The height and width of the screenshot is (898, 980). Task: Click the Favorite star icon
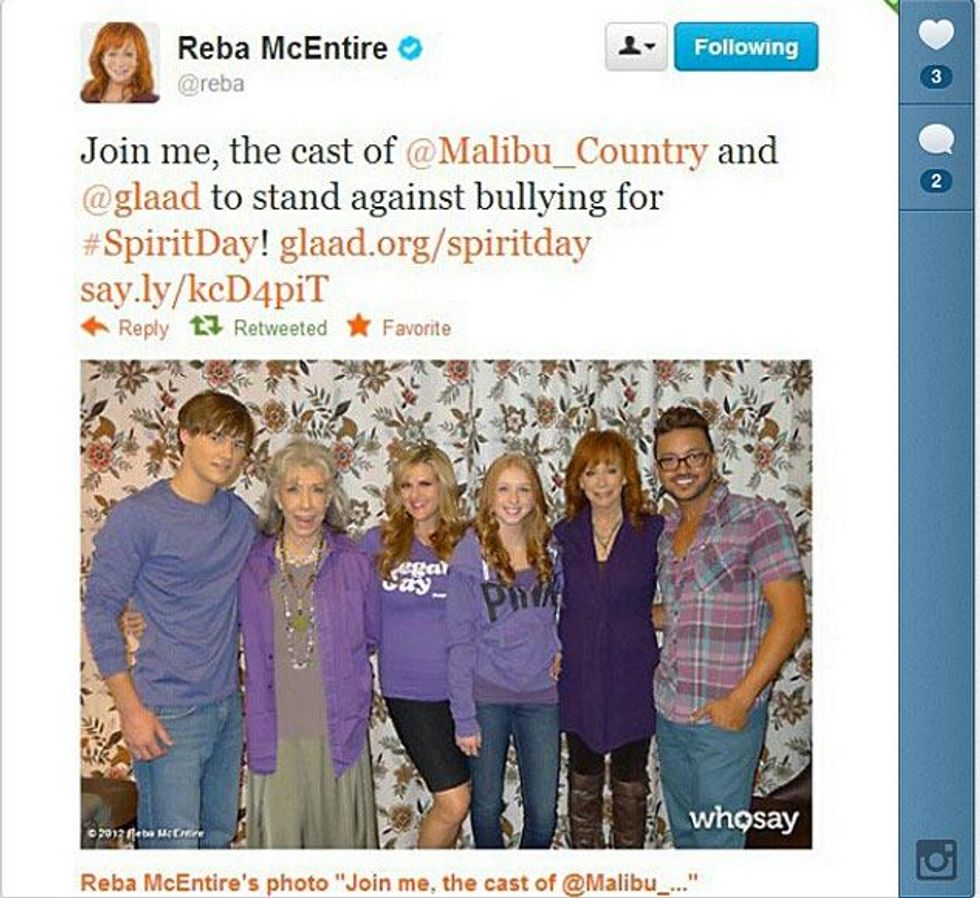point(359,326)
